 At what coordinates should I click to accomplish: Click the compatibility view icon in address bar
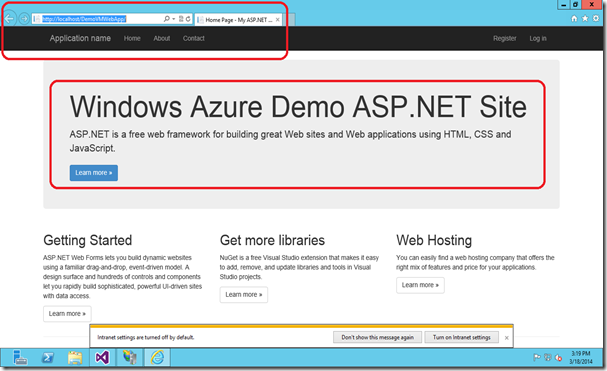pyautogui.click(x=181, y=19)
